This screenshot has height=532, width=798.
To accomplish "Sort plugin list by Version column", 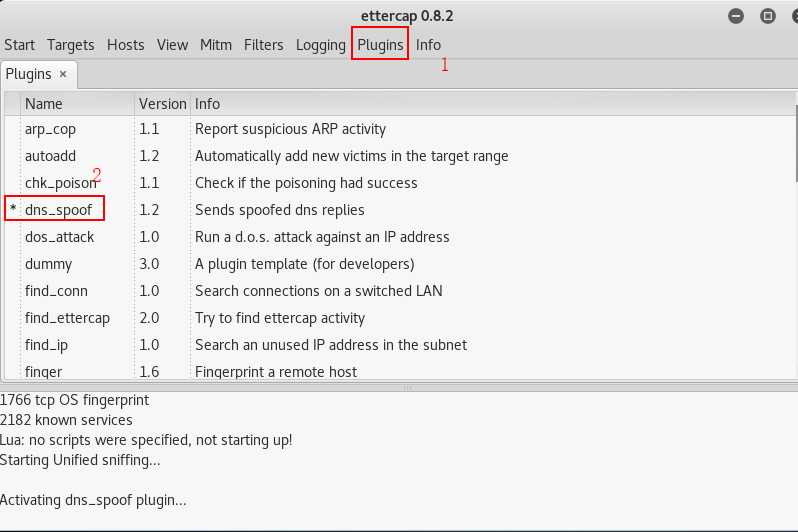I will [x=162, y=103].
